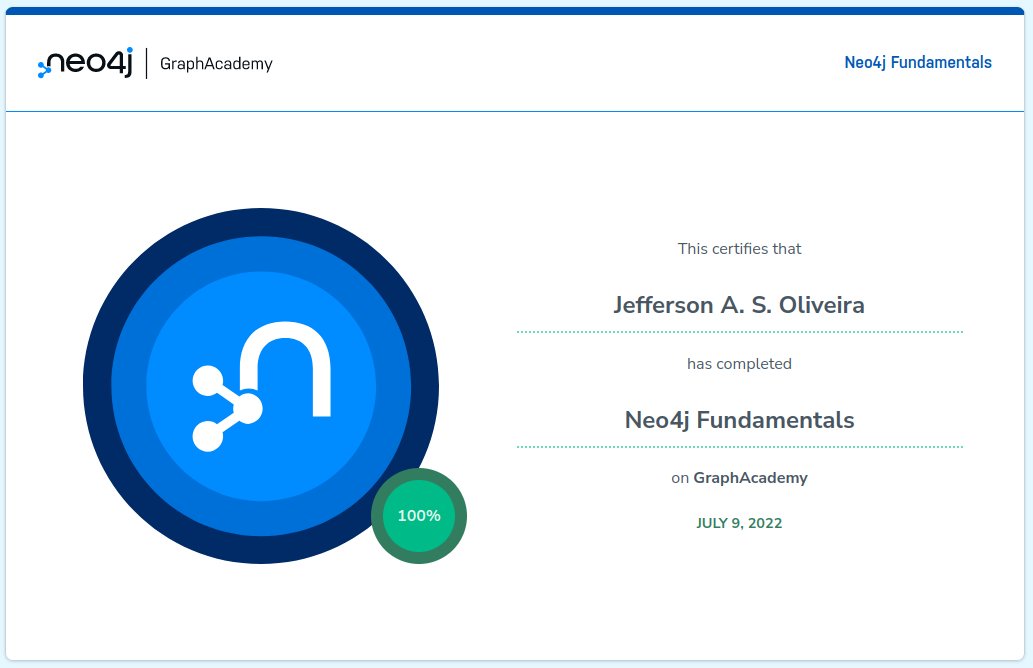The image size is (1033, 668).
Task: Click the 'This certifies that' text
Action: pyautogui.click(x=739, y=249)
